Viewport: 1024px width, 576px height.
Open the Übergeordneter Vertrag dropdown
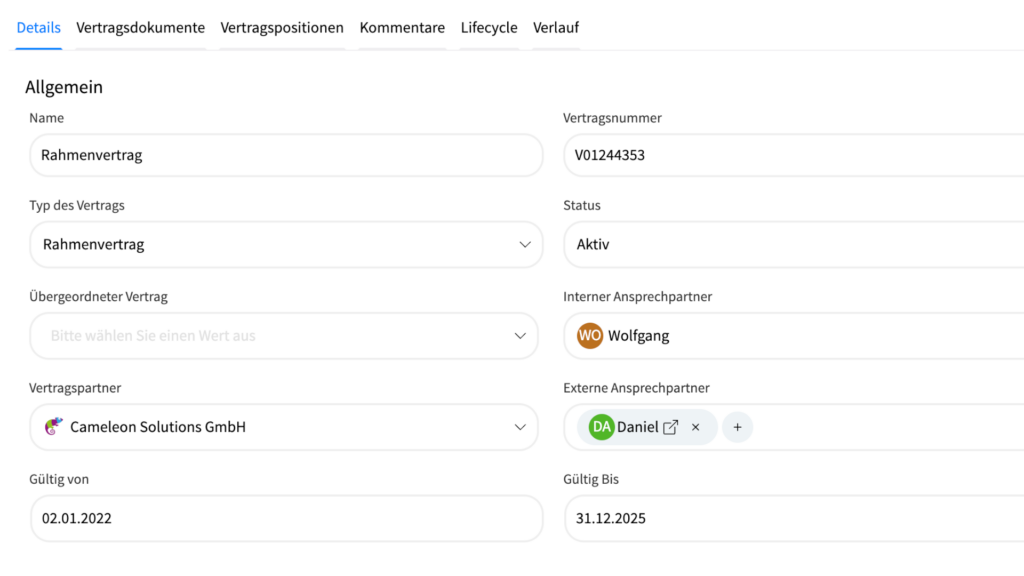click(284, 336)
